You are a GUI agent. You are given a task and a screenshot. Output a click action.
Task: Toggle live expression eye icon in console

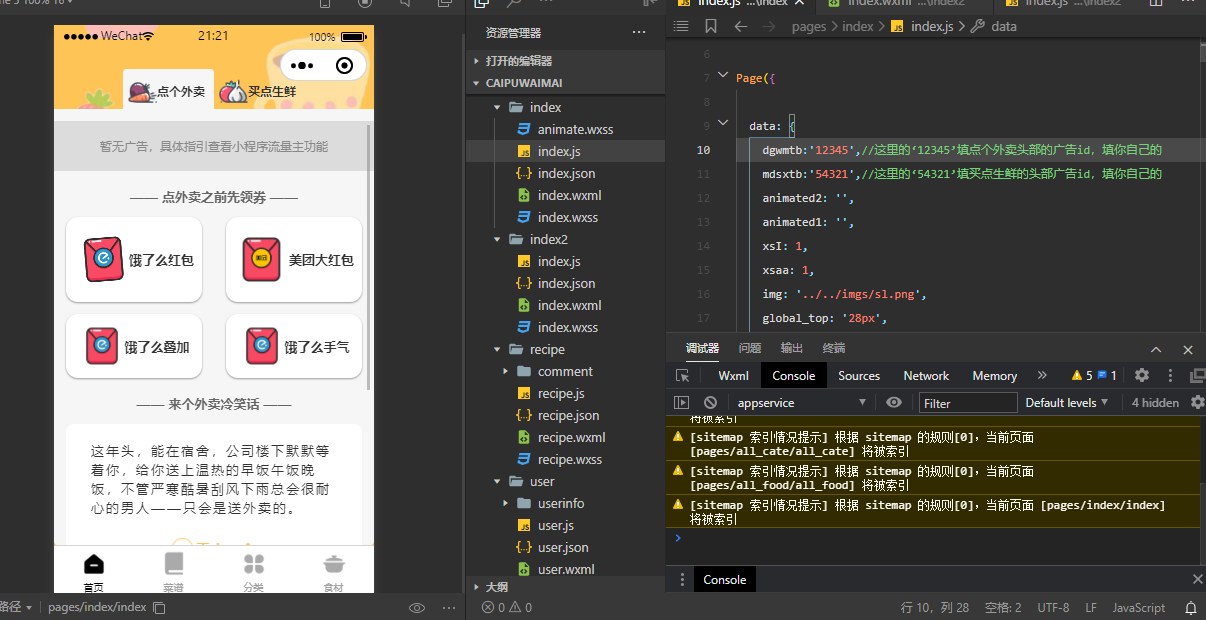coord(894,403)
